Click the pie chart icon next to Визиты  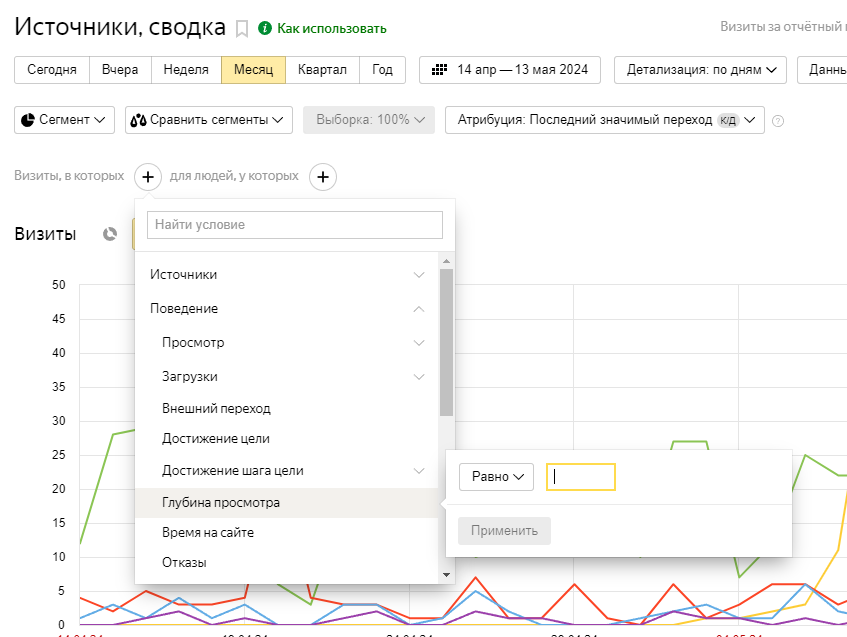[x=110, y=234]
